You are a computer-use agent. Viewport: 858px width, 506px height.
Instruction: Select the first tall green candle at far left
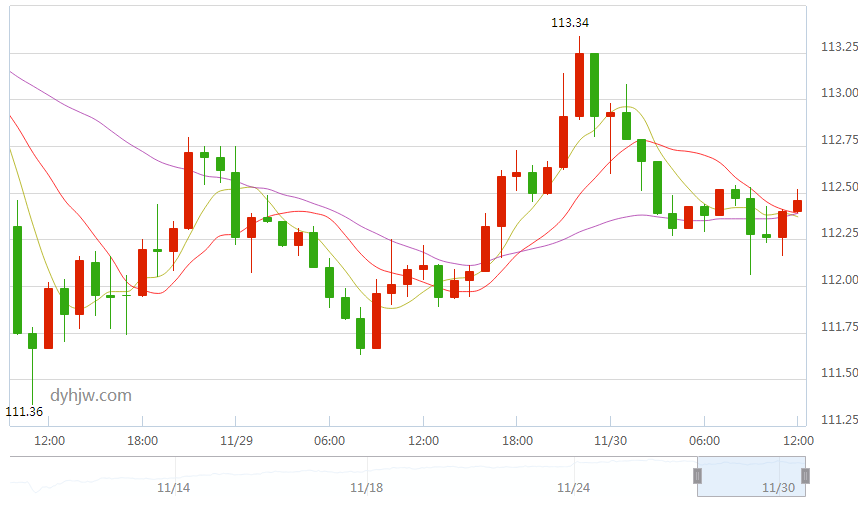(18, 280)
